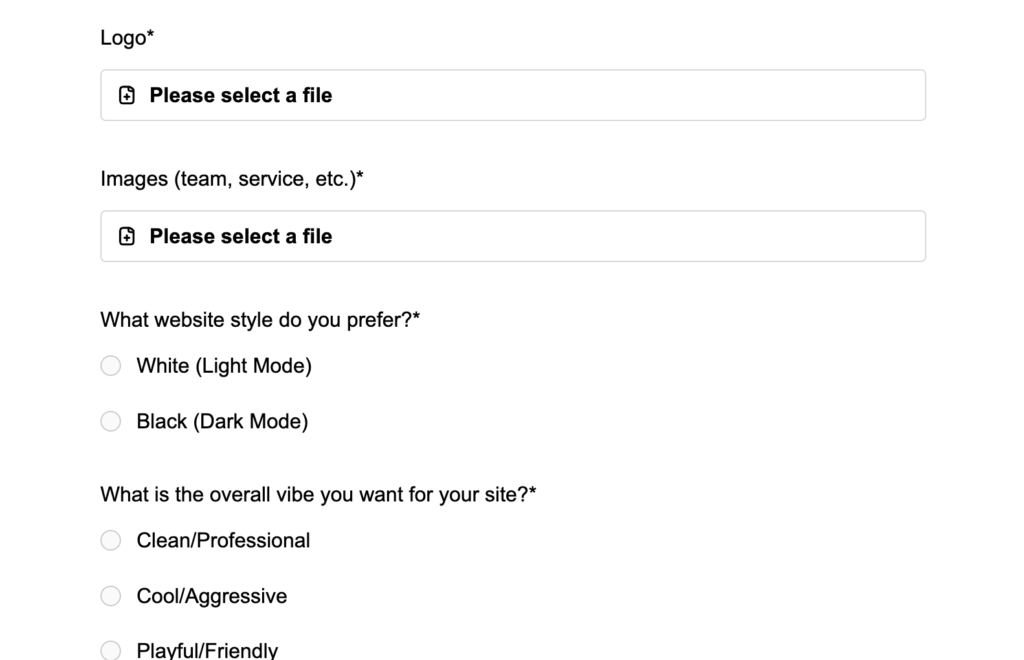This screenshot has width=1024, height=660.
Task: Select the White (Light Mode) radio button
Action: [x=111, y=366]
